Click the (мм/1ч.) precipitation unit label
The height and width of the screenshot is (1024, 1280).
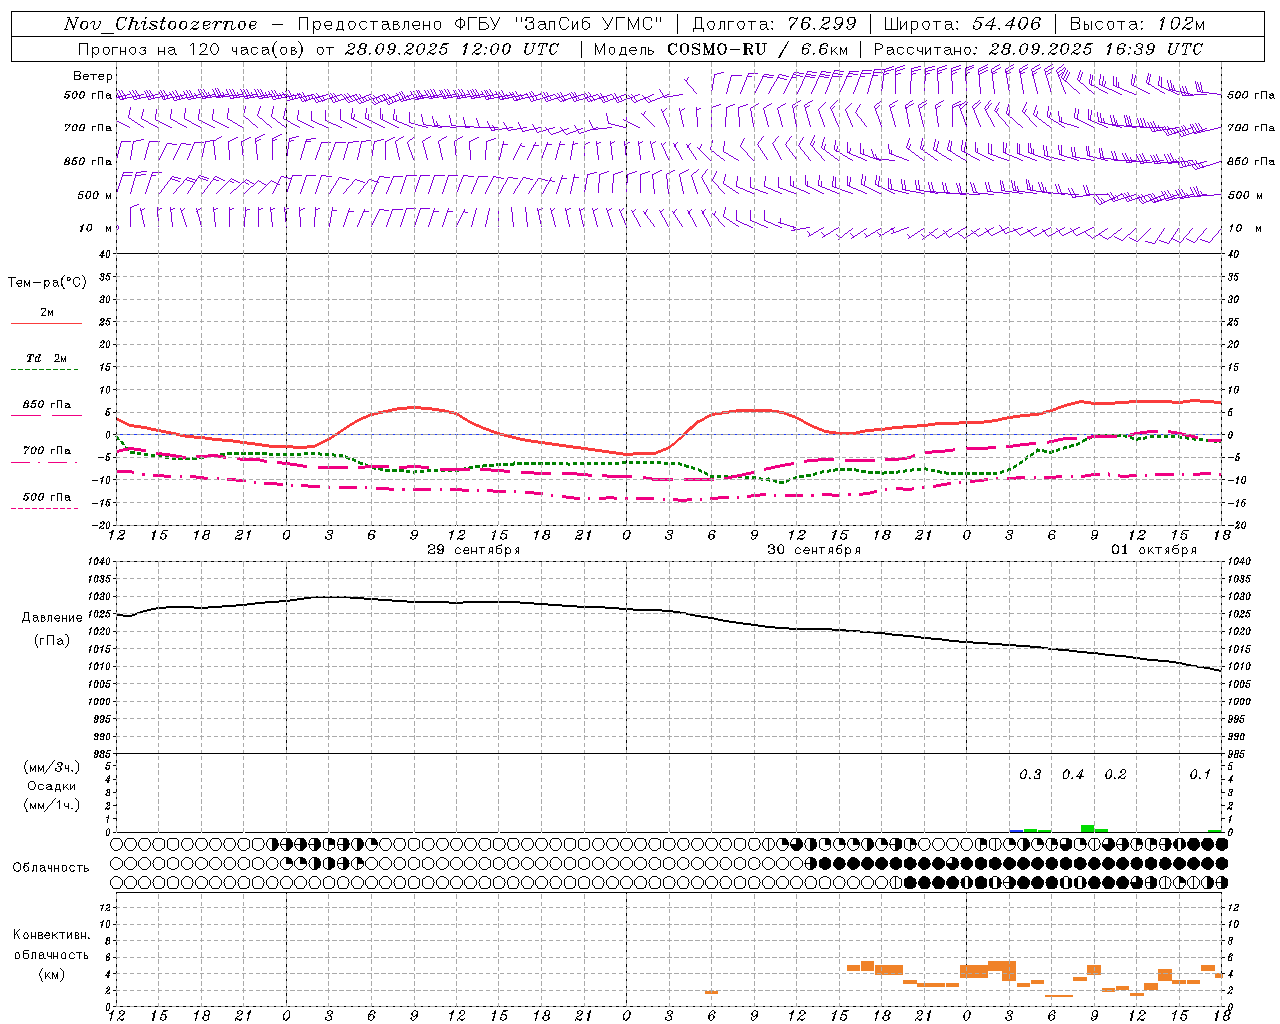(51, 805)
